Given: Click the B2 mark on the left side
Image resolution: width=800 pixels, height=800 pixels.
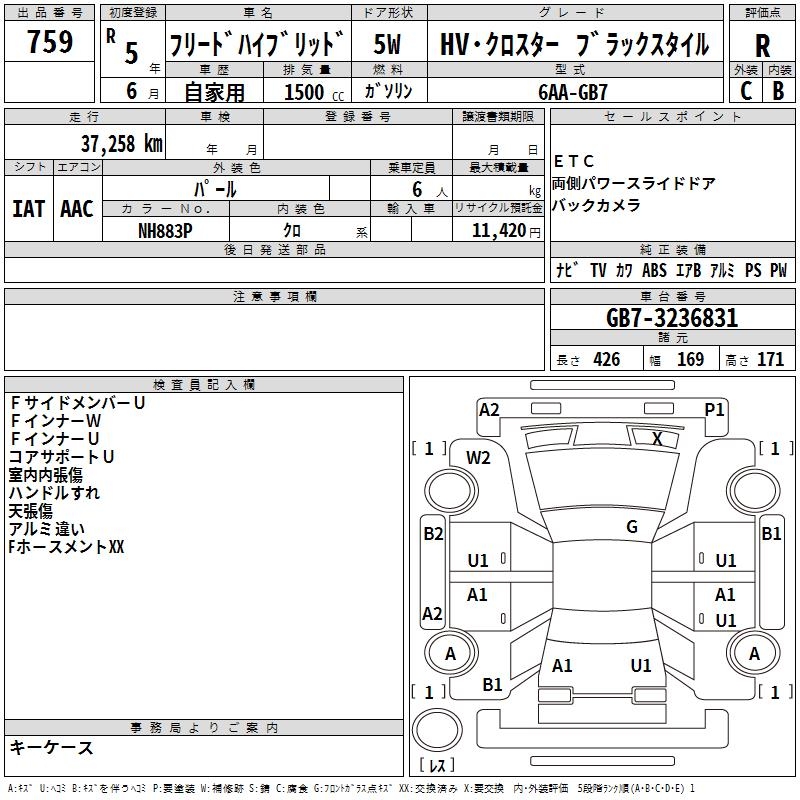Looking at the screenshot, I should [432, 534].
